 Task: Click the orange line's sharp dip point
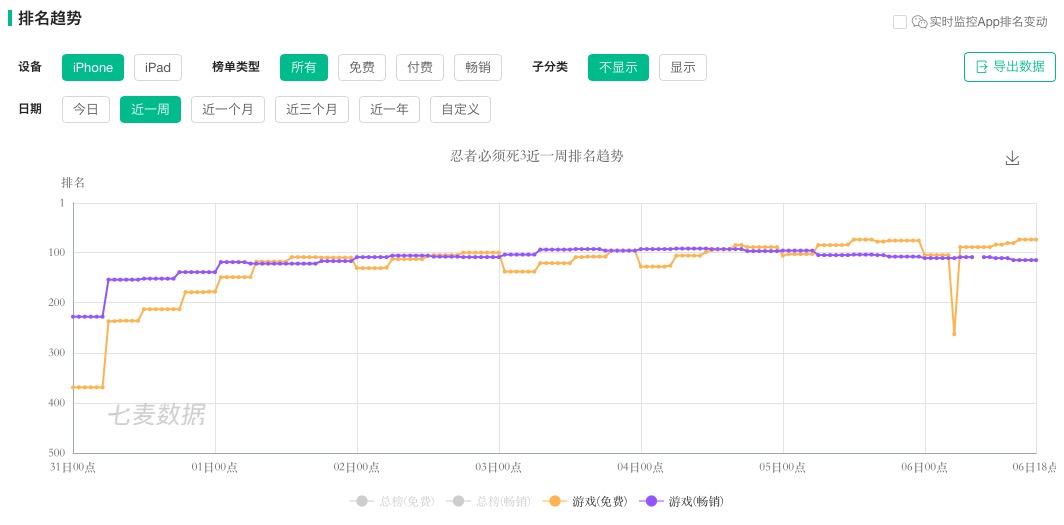tap(954, 334)
